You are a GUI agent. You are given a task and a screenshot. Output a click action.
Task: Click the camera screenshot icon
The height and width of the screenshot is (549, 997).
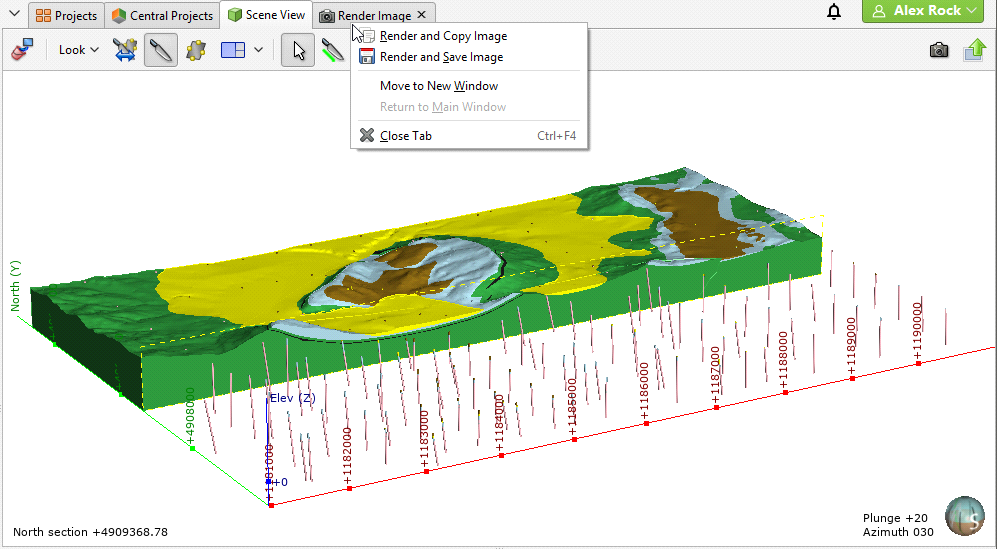(x=938, y=50)
